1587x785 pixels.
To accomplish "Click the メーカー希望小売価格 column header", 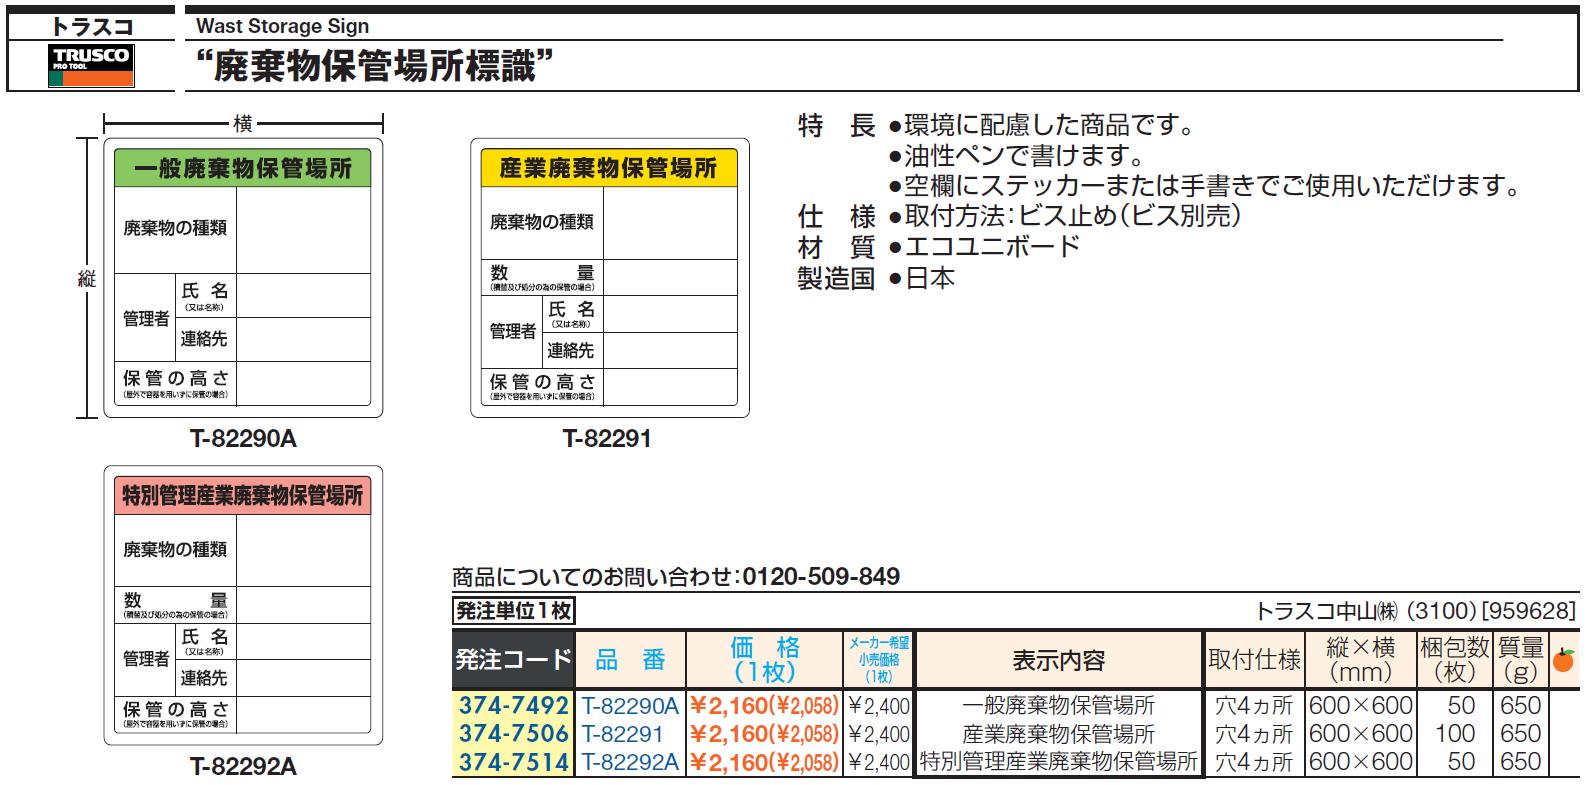I will 879,660.
